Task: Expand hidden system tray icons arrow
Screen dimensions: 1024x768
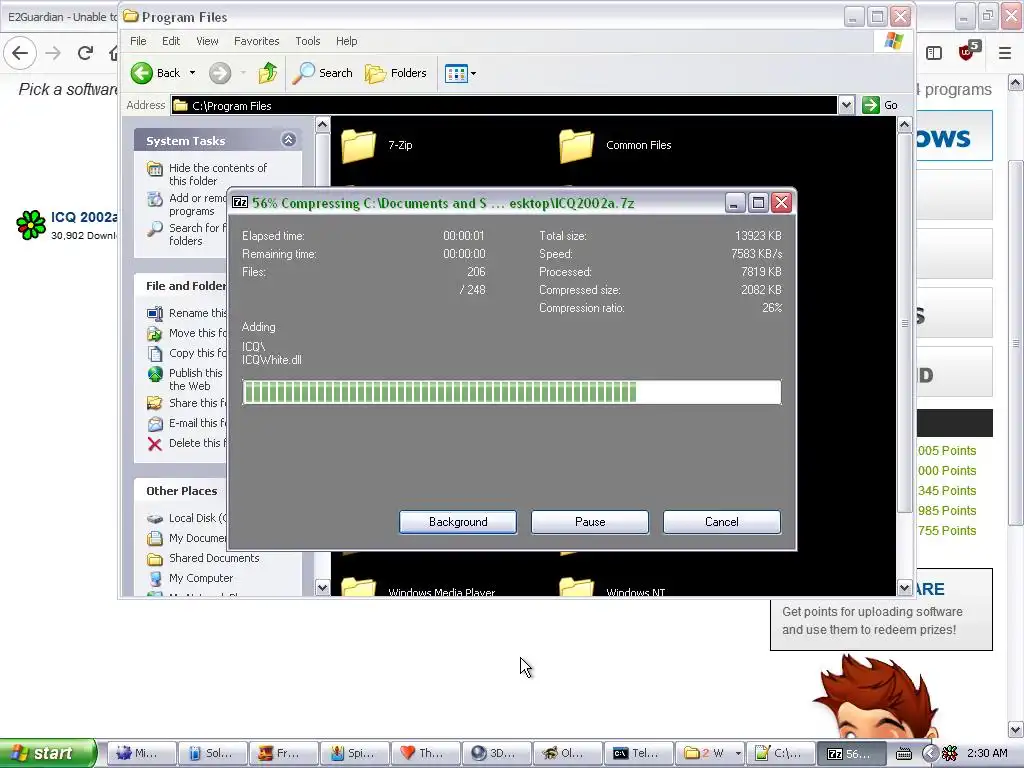Action: [x=930, y=753]
